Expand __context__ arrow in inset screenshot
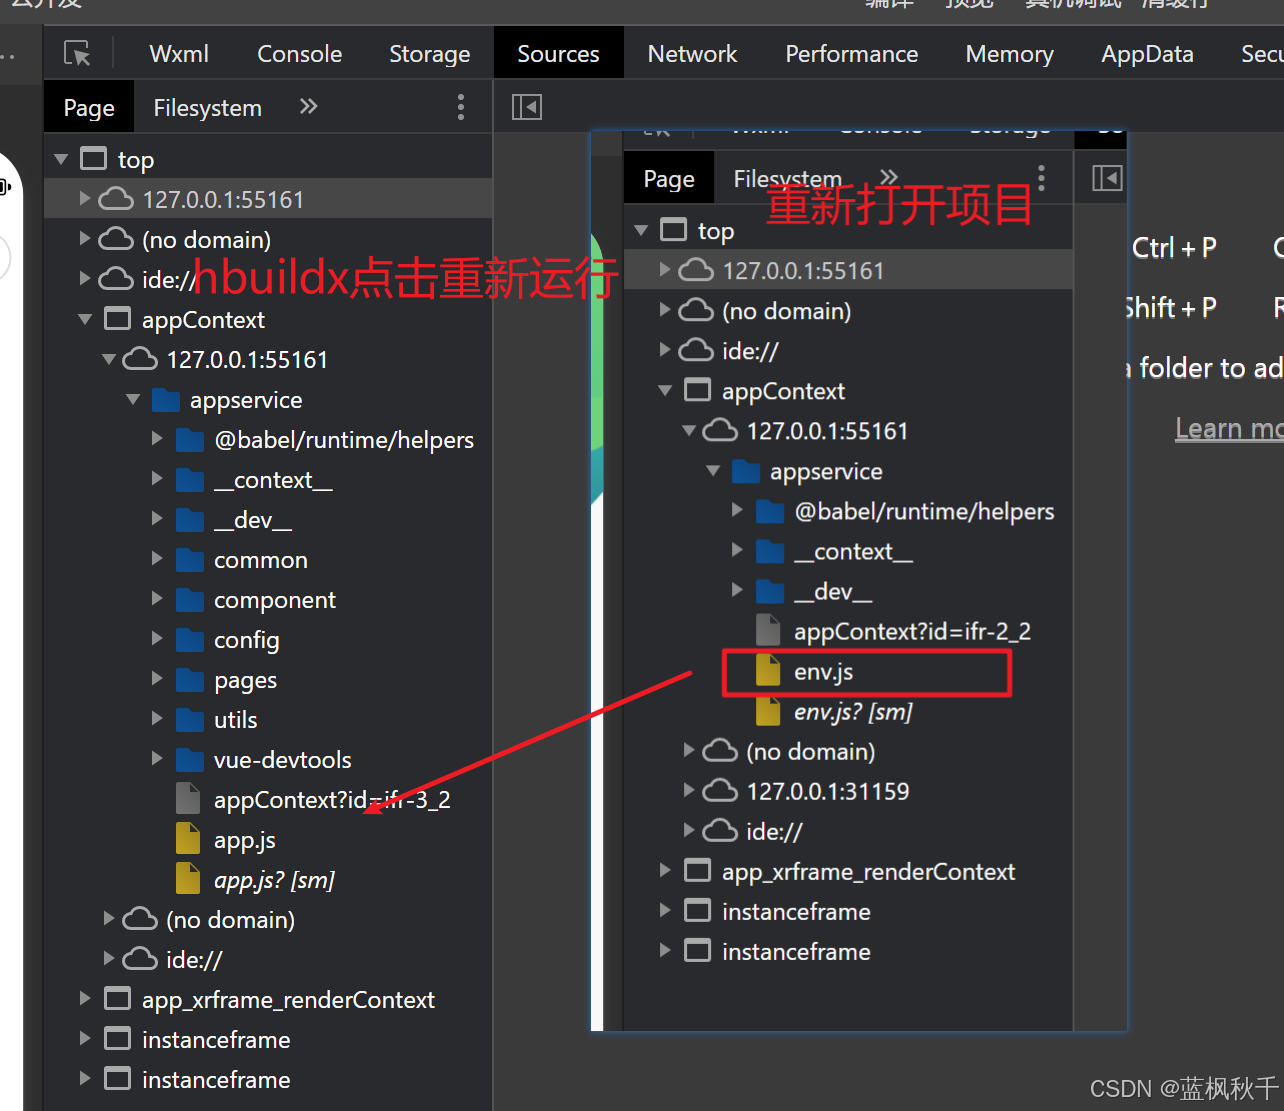 coord(737,549)
